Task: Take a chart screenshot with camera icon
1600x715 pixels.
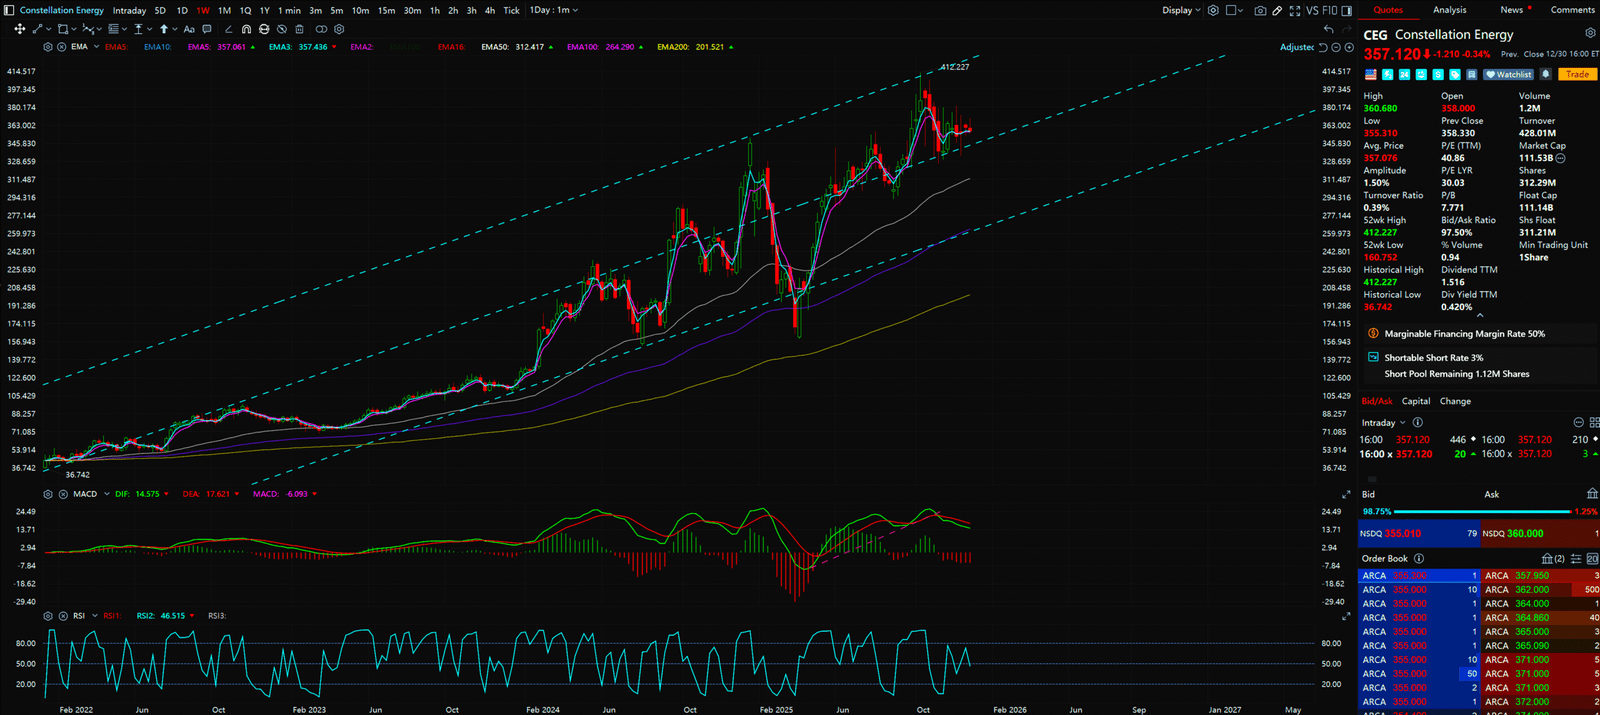Action: coord(1260,10)
